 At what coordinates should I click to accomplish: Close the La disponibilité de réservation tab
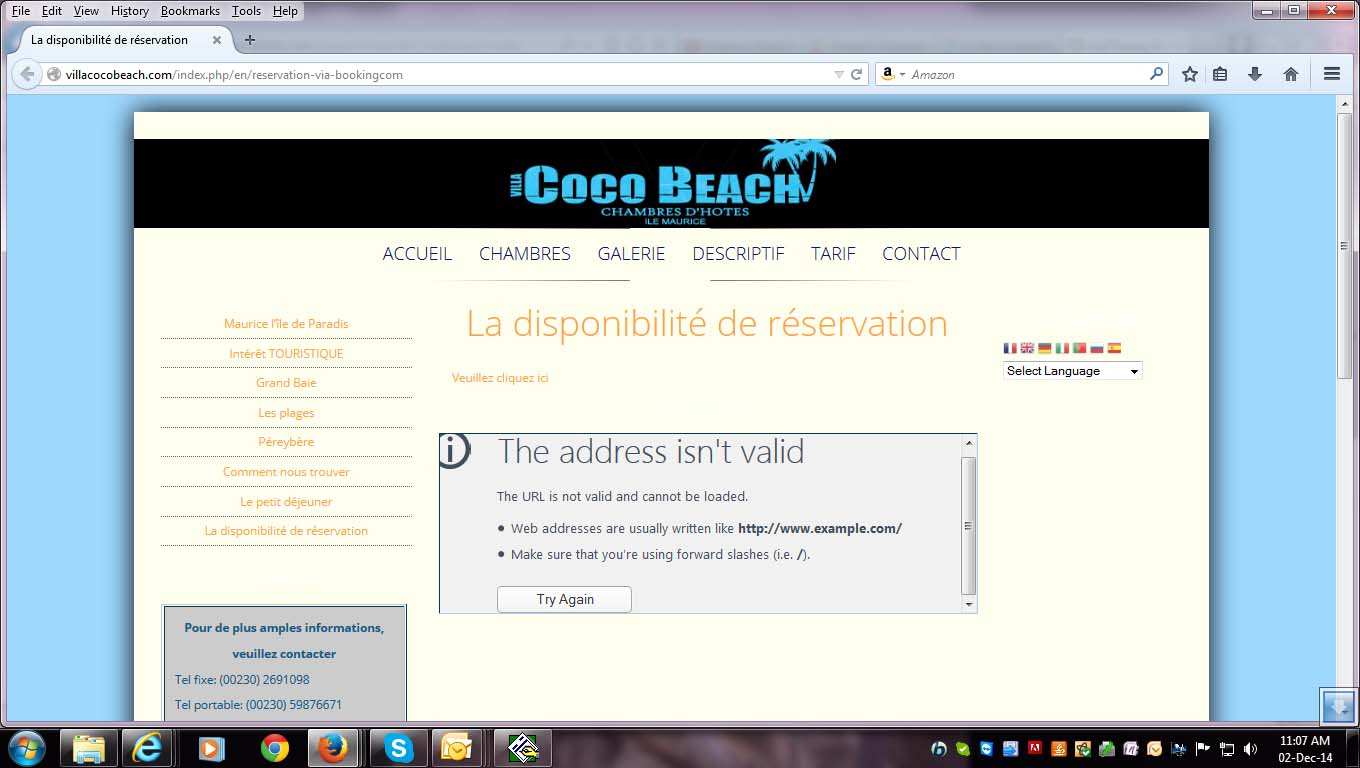click(x=216, y=40)
